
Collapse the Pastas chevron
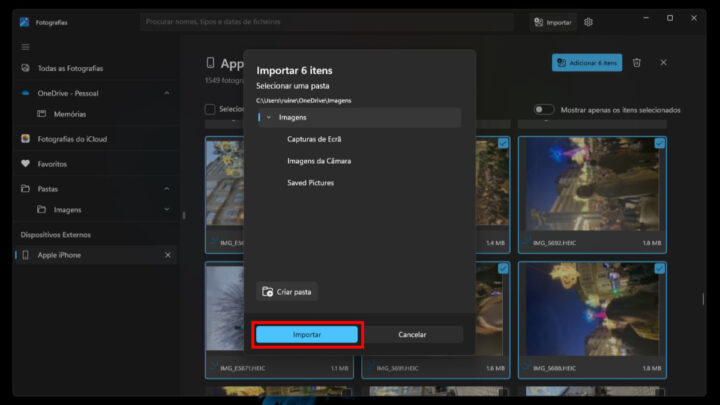click(167, 189)
